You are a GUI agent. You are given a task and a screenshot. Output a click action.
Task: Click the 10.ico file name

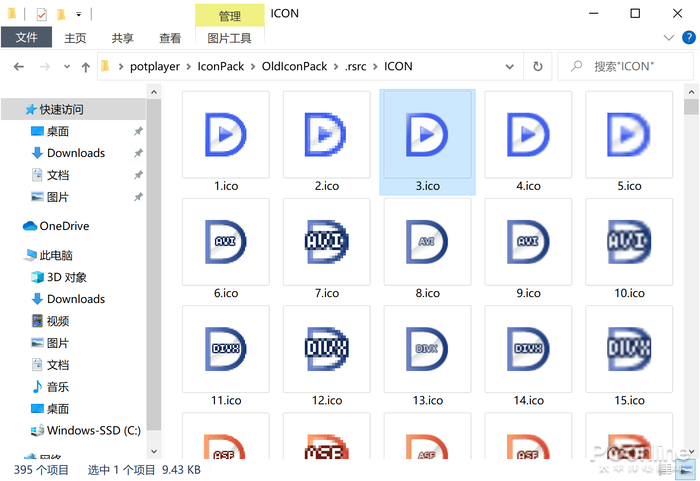pyautogui.click(x=629, y=293)
